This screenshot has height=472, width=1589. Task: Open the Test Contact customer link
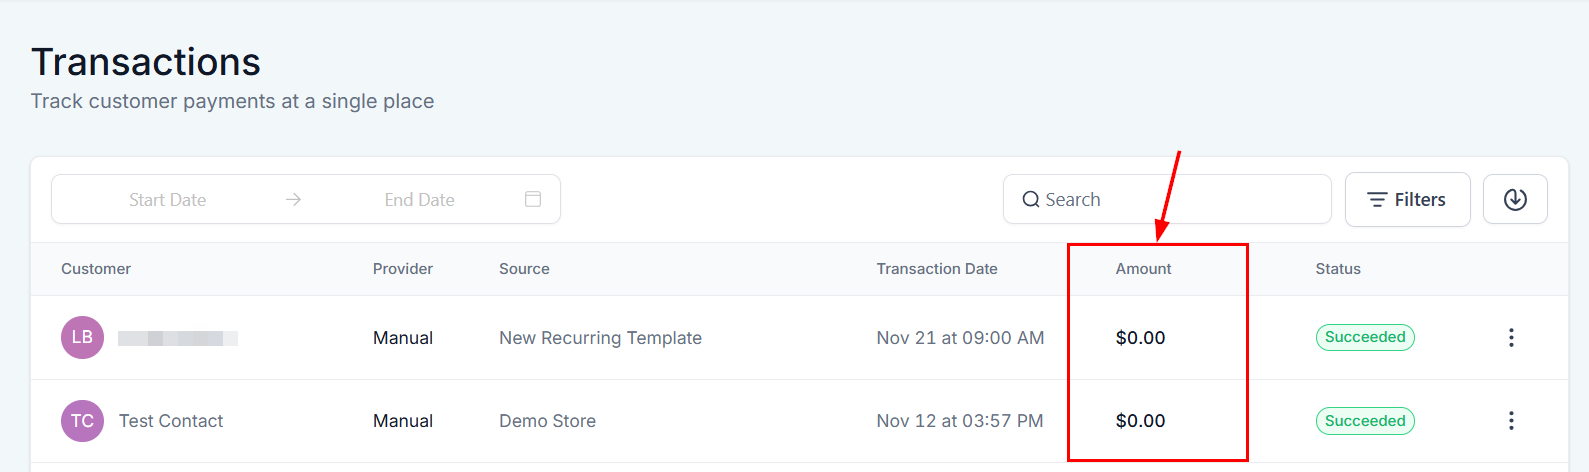(x=171, y=421)
